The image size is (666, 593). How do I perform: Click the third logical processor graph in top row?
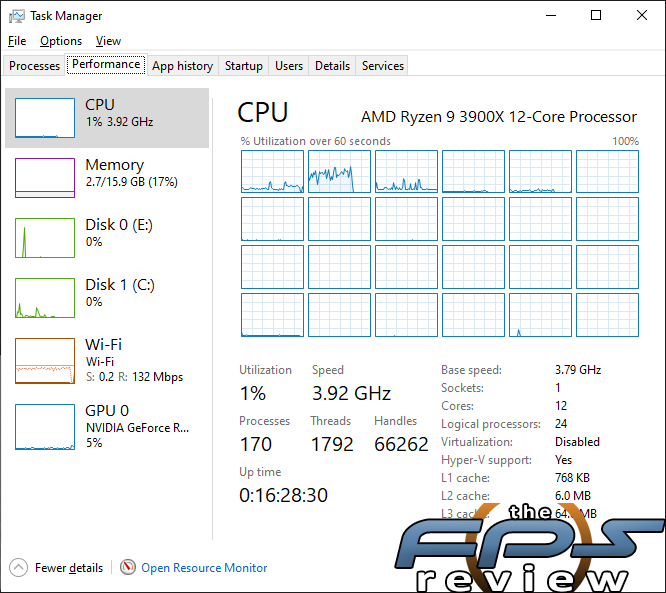406,171
